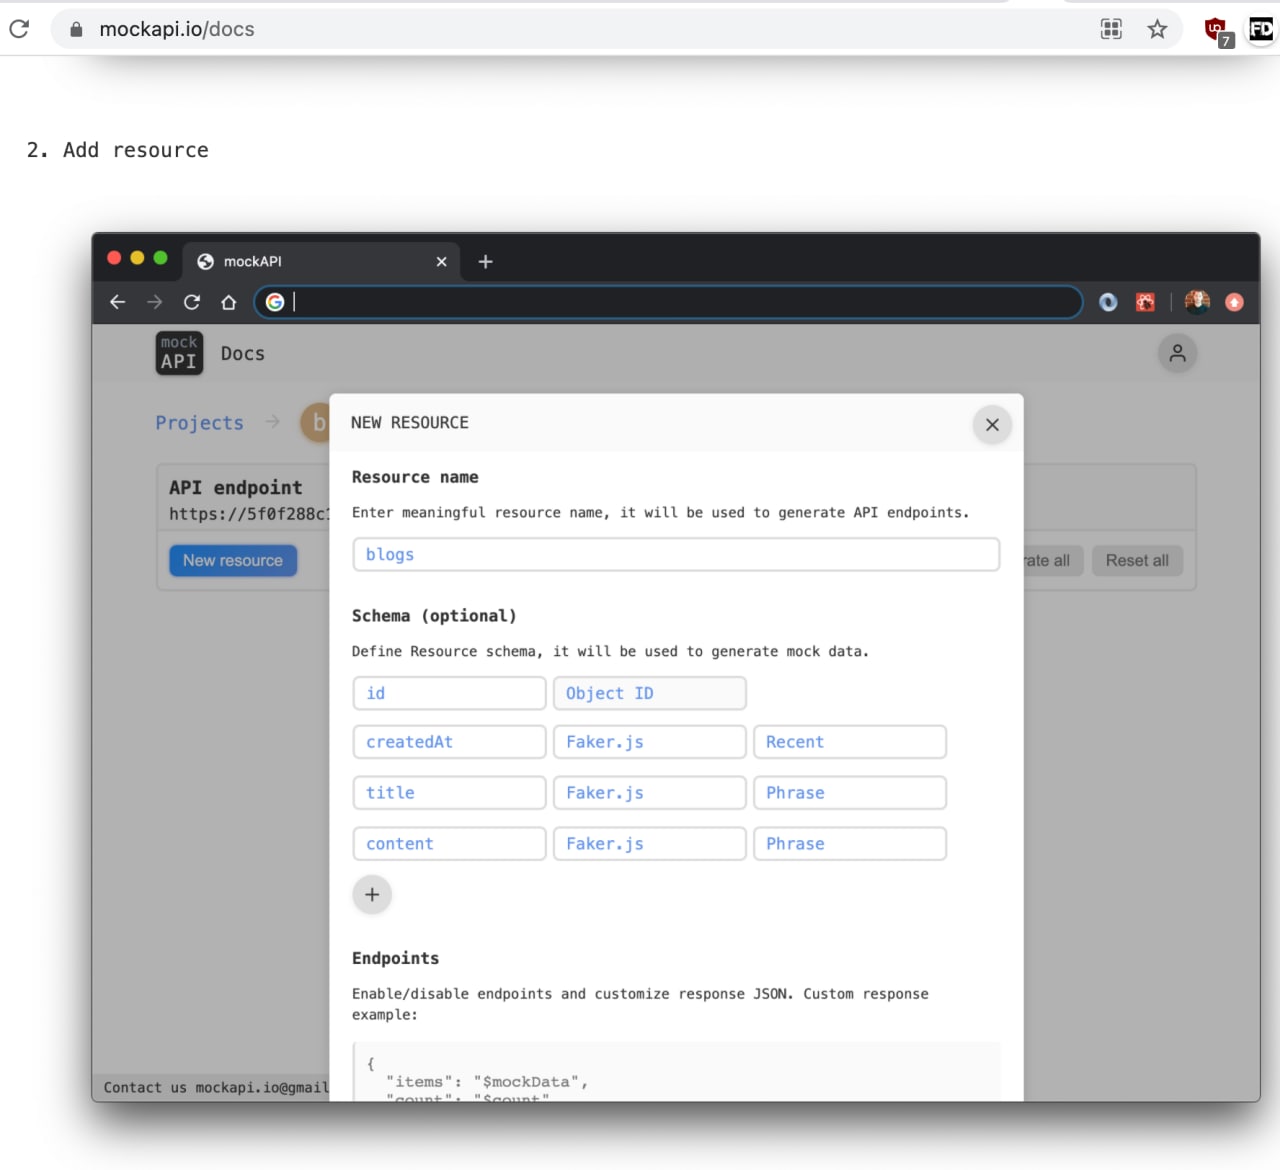Close the New Resource dialog

coord(992,425)
